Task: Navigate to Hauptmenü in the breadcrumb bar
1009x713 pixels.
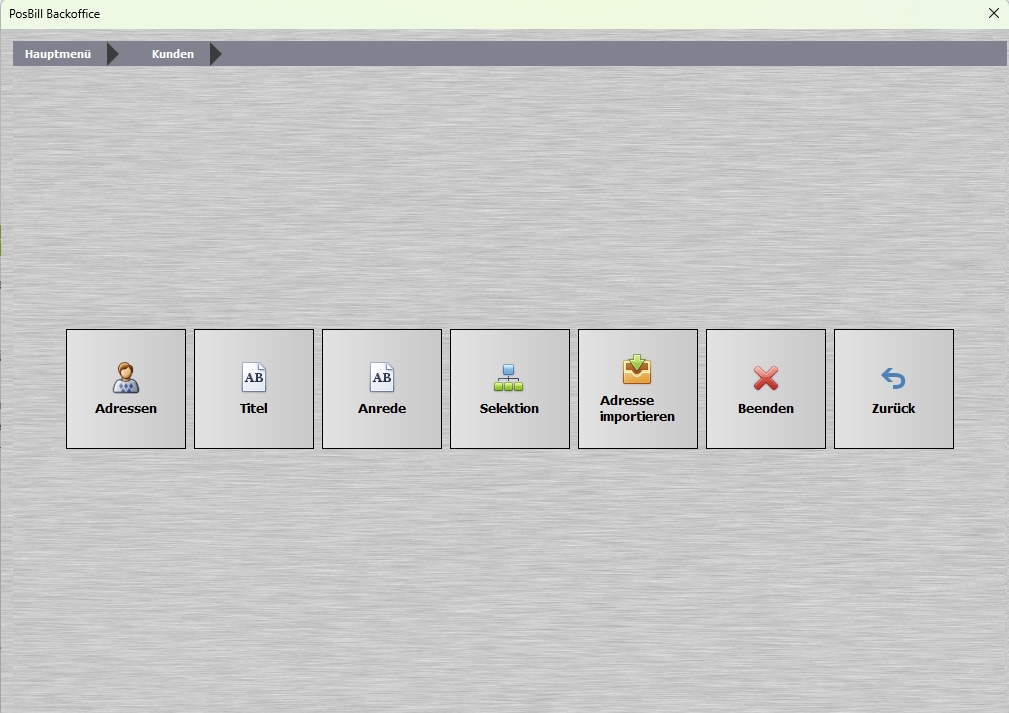Action: coord(58,54)
